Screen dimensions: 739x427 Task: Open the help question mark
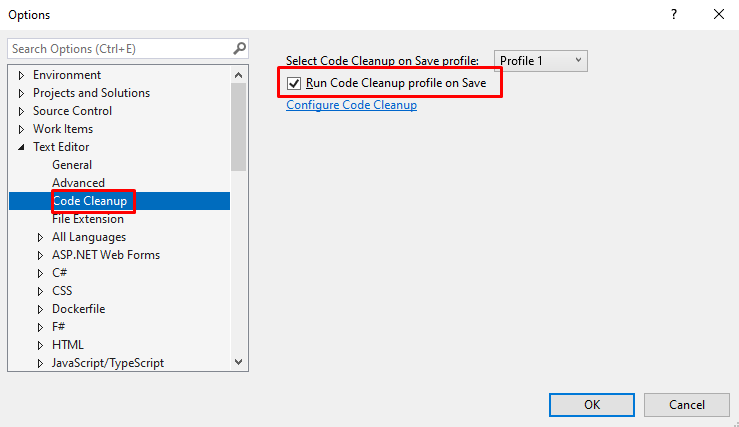point(674,14)
